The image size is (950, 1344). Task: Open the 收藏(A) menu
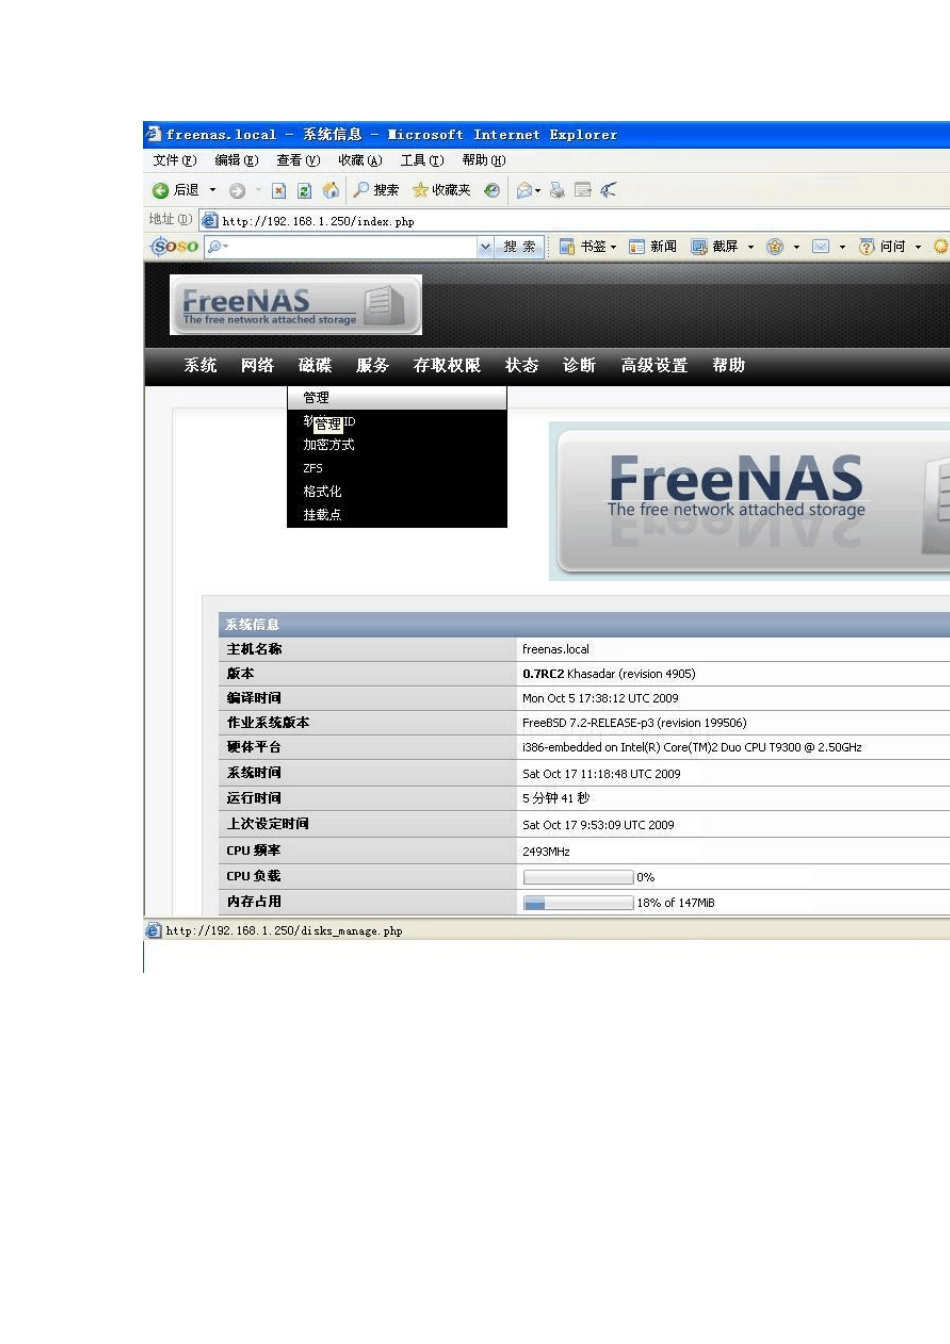[360, 160]
